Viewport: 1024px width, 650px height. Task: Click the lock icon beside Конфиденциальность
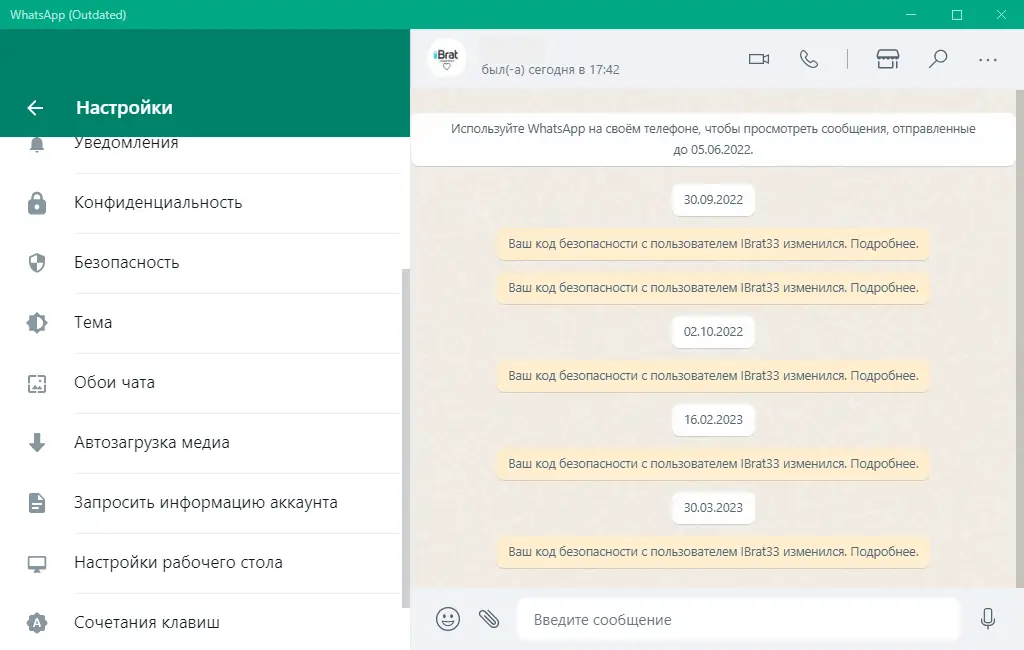click(x=37, y=203)
